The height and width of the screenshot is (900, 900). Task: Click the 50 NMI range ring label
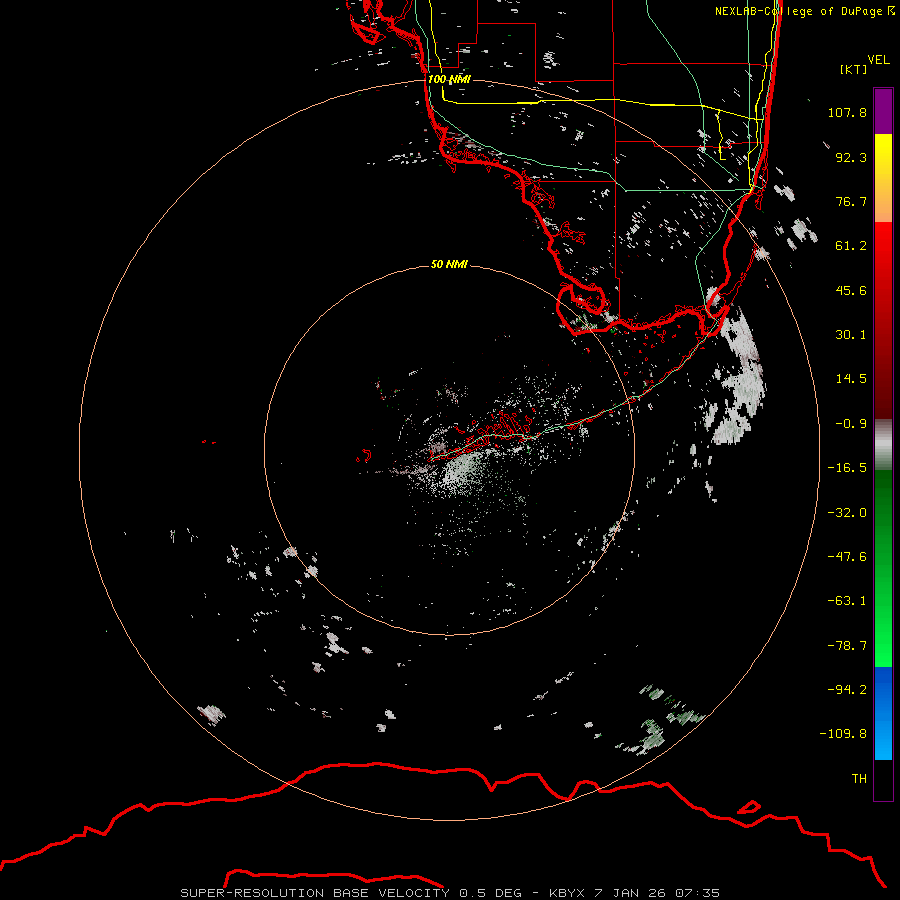point(449,264)
